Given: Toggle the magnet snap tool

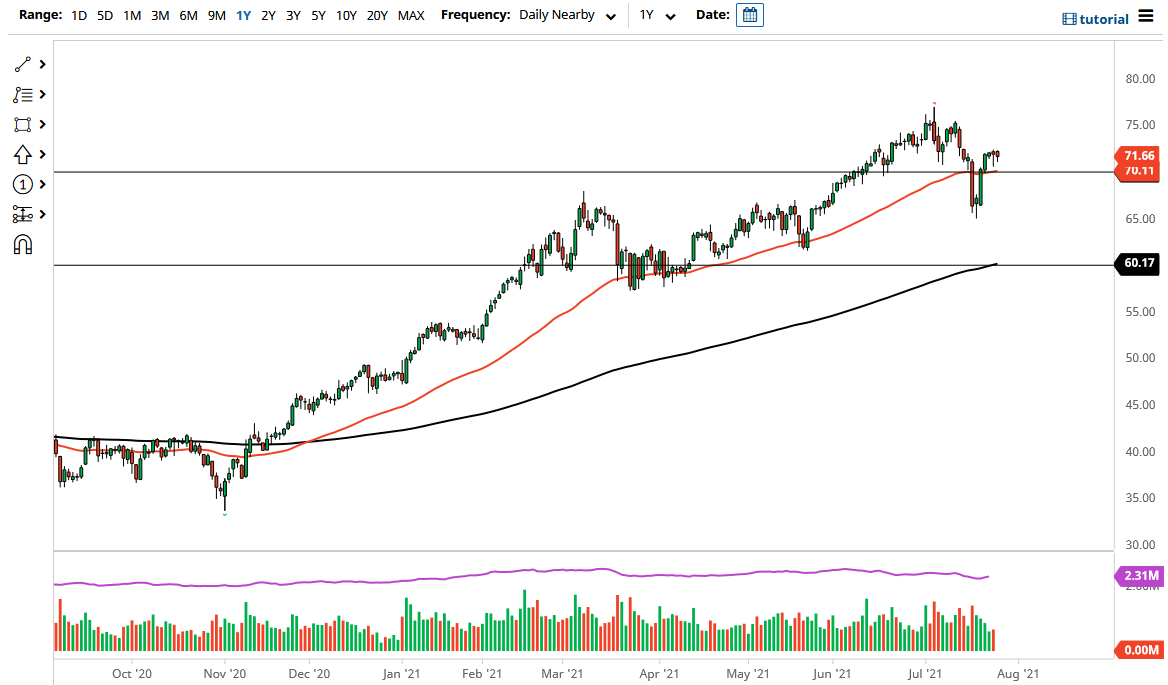Looking at the screenshot, I should click(x=21, y=244).
